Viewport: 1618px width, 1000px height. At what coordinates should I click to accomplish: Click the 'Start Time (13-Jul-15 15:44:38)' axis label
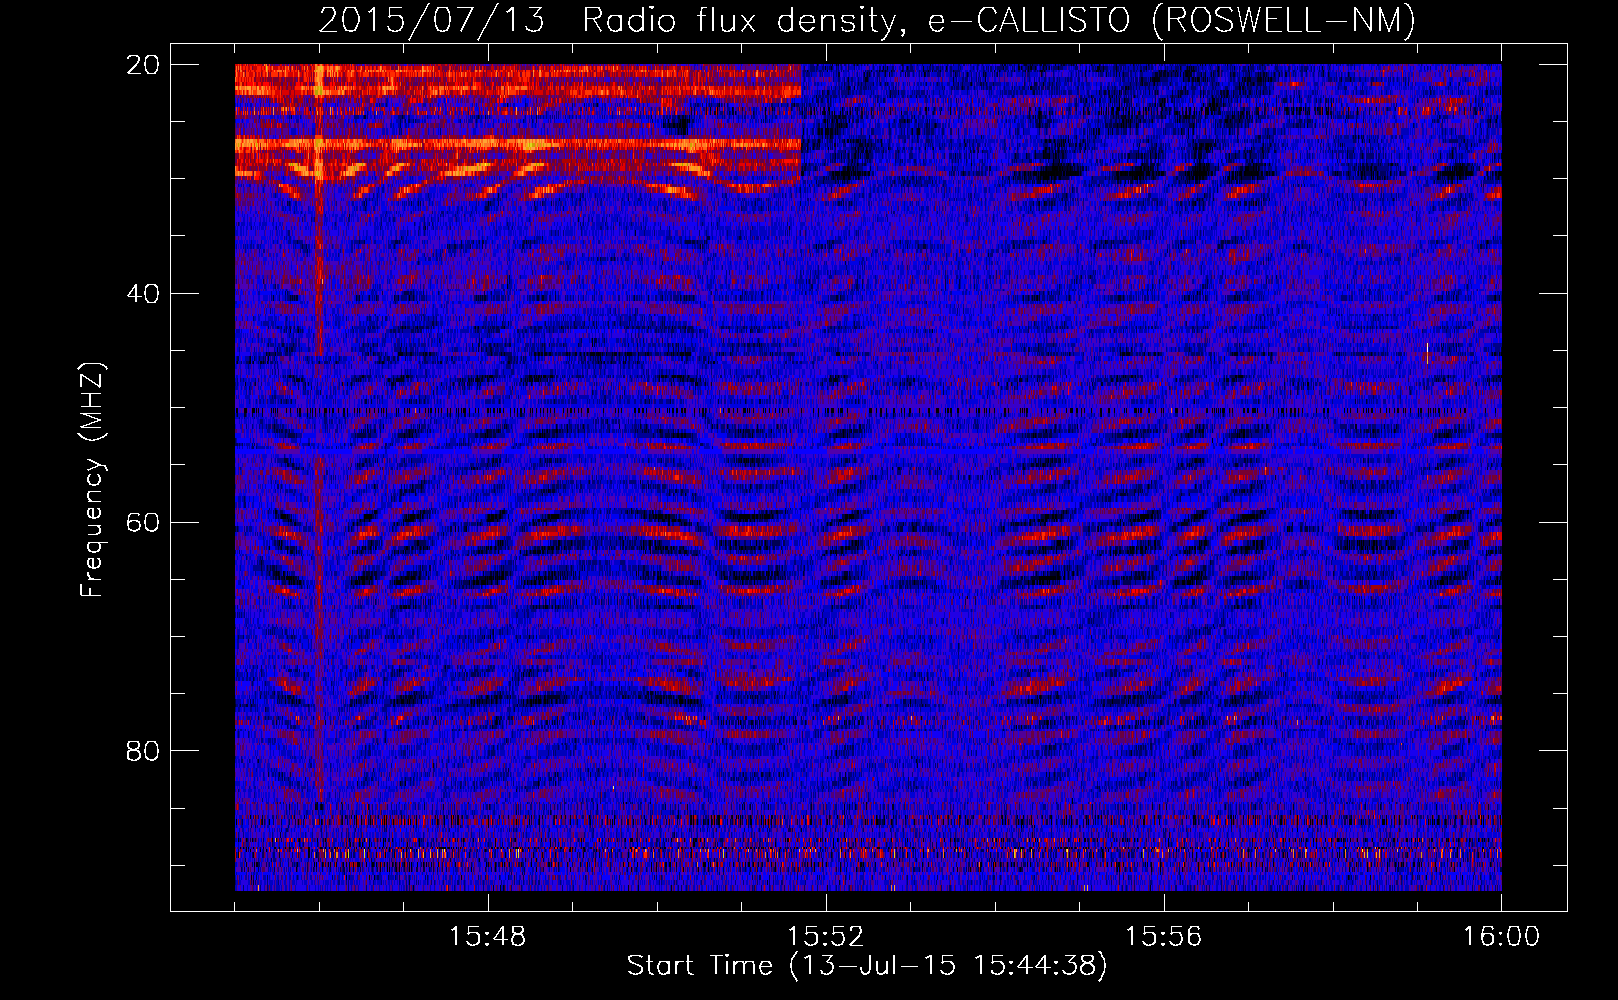coord(867,966)
